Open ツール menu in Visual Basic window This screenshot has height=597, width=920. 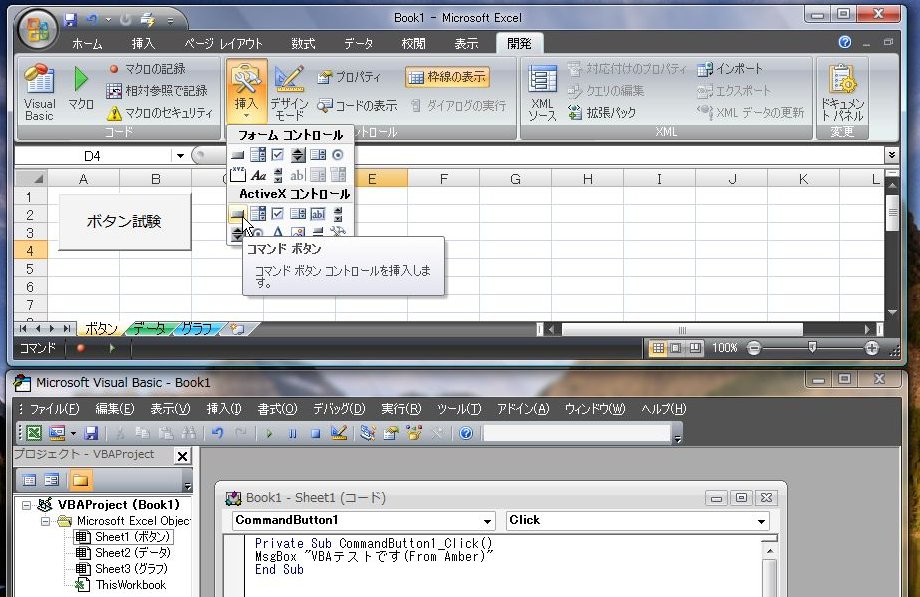[x=459, y=409]
